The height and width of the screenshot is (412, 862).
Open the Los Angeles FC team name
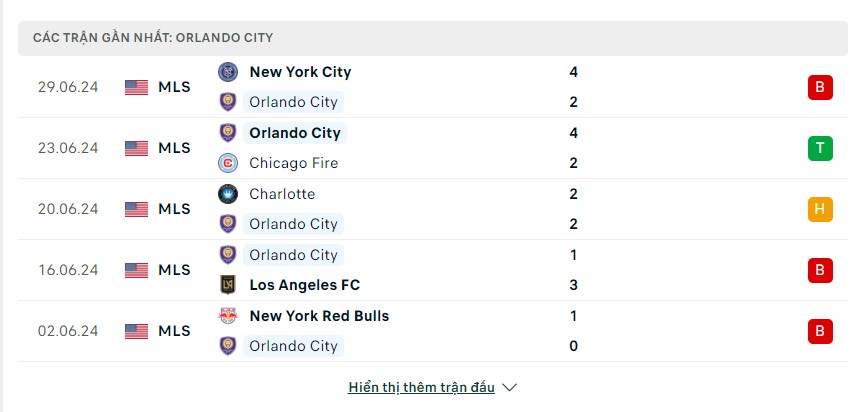click(x=305, y=285)
